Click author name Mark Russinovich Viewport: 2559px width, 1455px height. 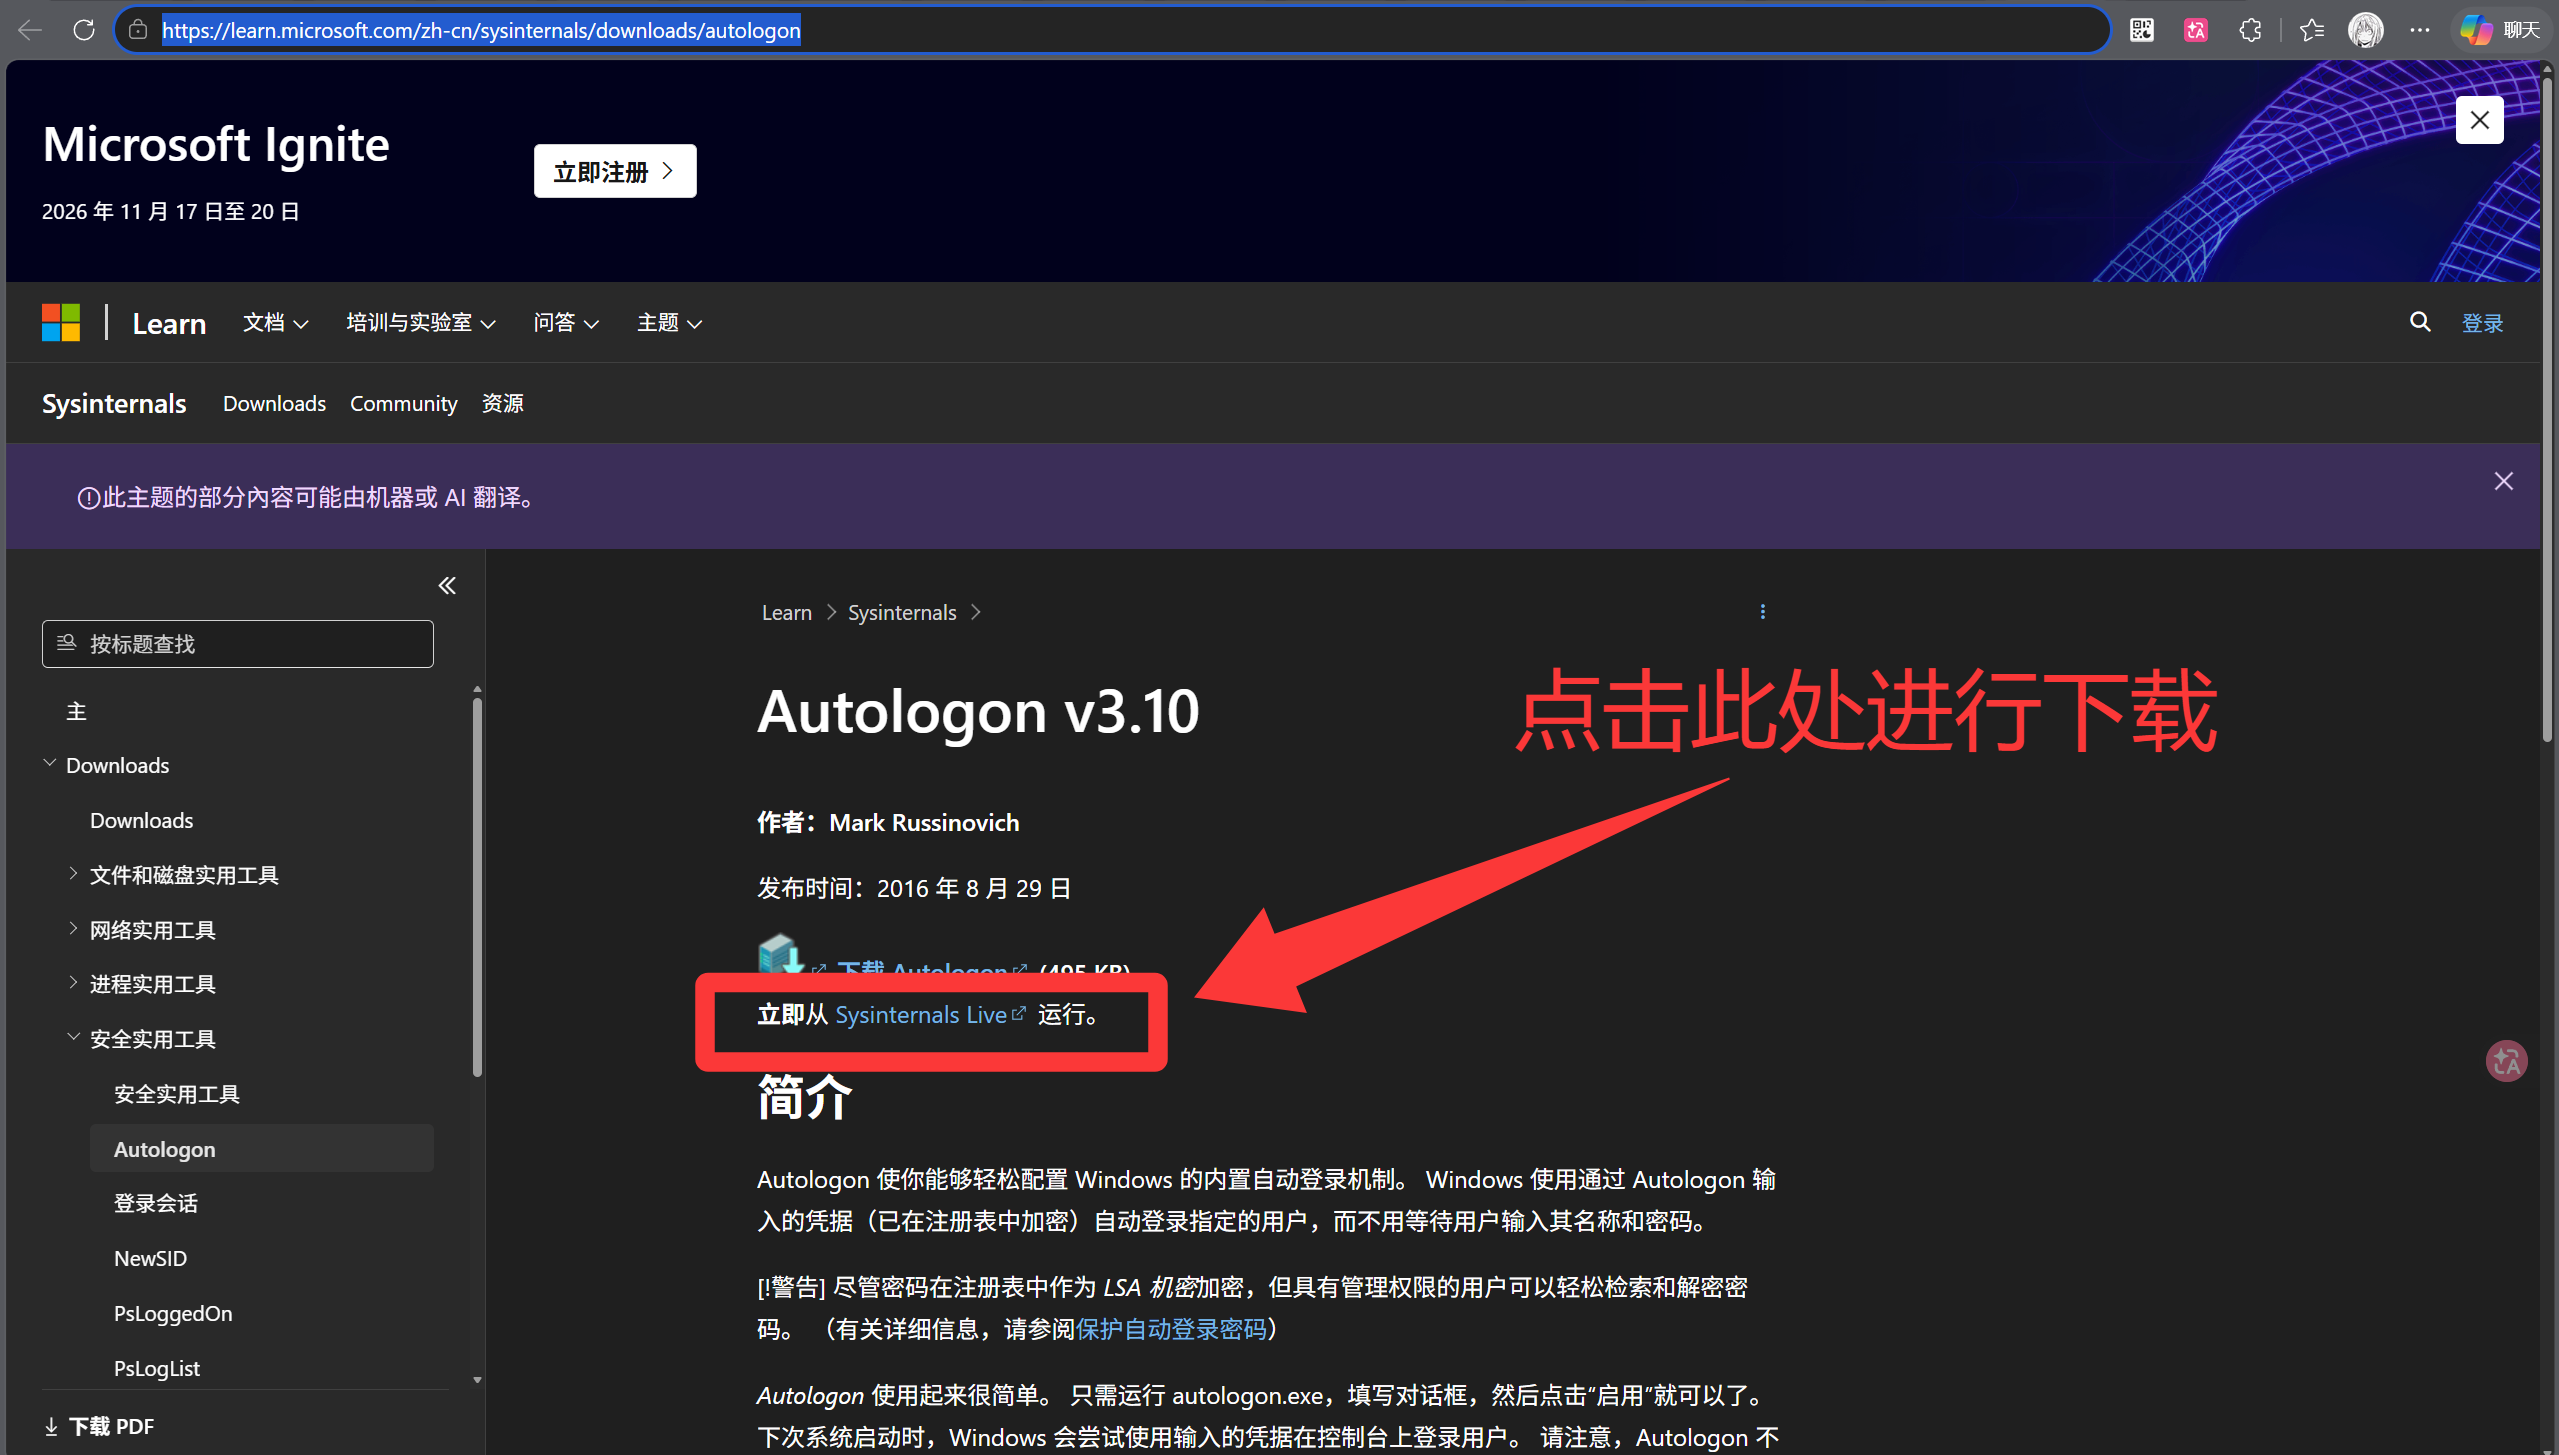924,823
